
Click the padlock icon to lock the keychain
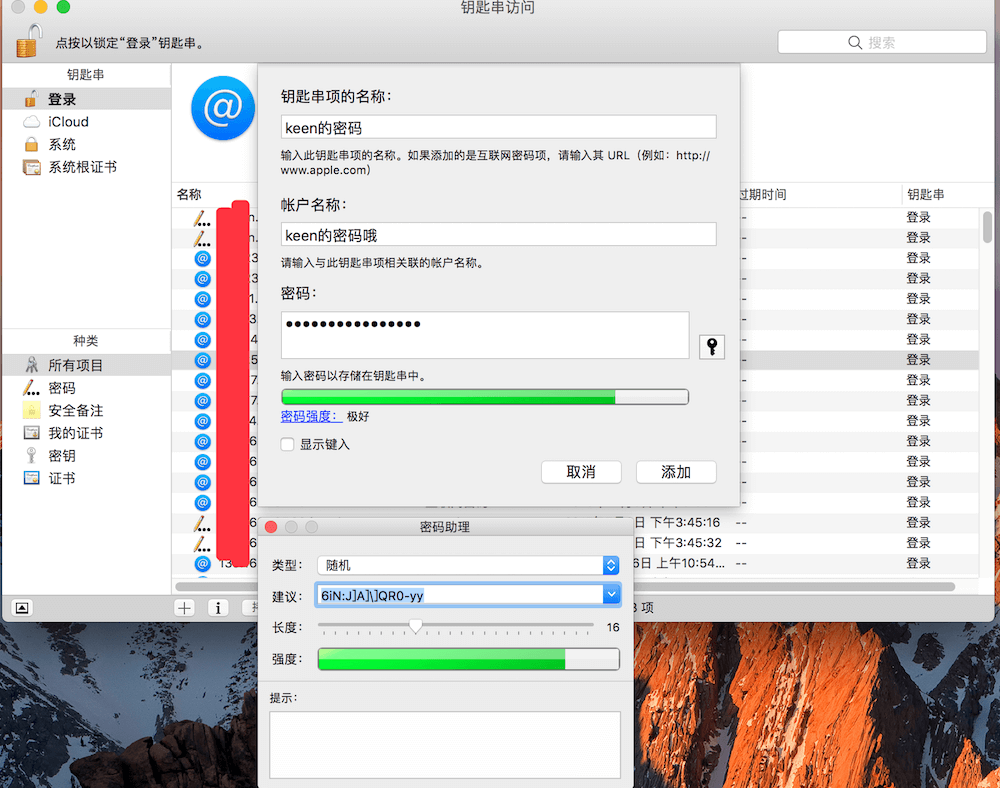29,42
